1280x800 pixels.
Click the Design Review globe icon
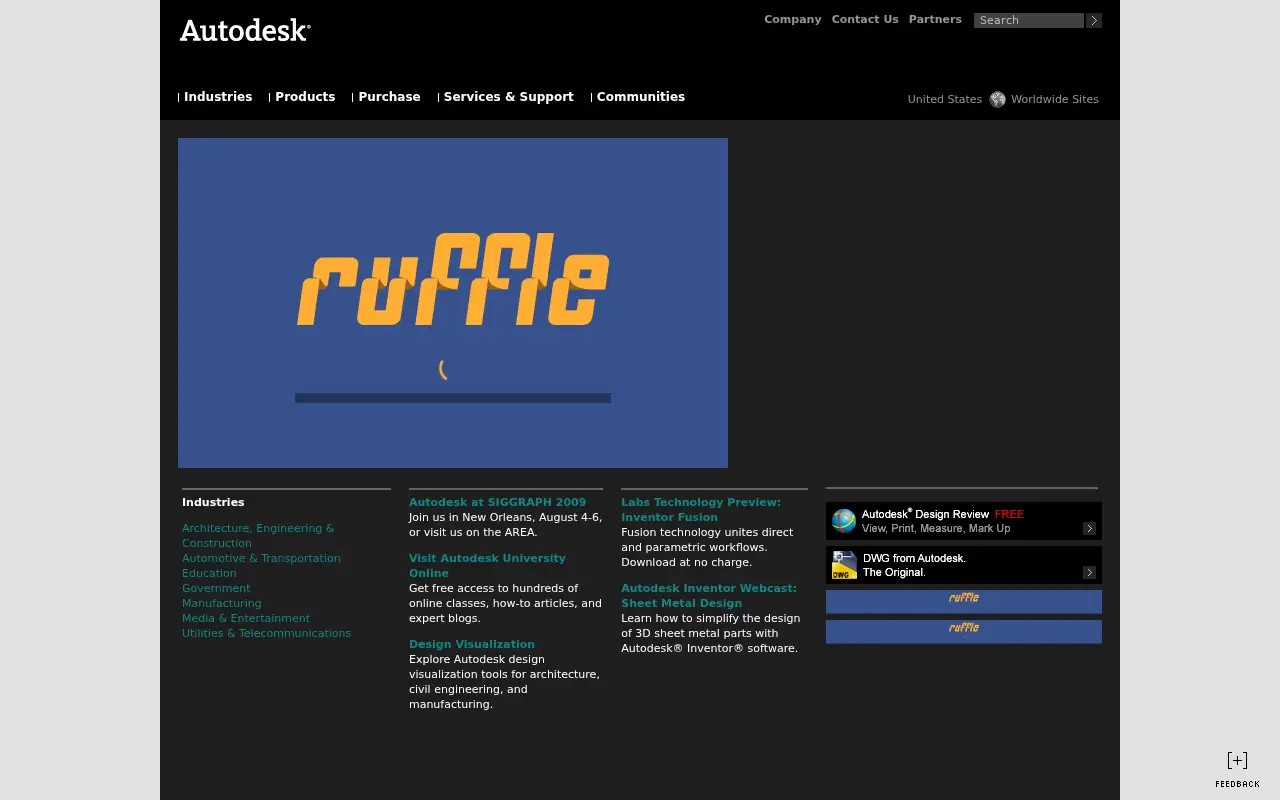844,521
